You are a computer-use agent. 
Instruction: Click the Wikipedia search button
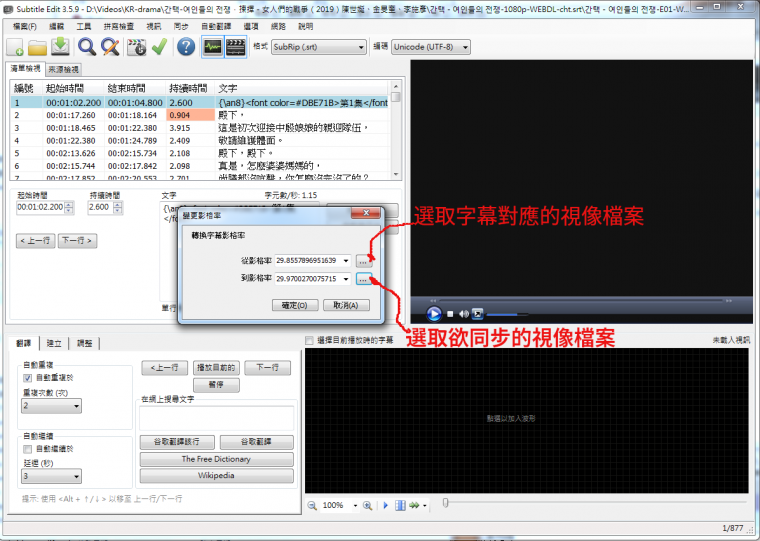[x=216, y=476]
